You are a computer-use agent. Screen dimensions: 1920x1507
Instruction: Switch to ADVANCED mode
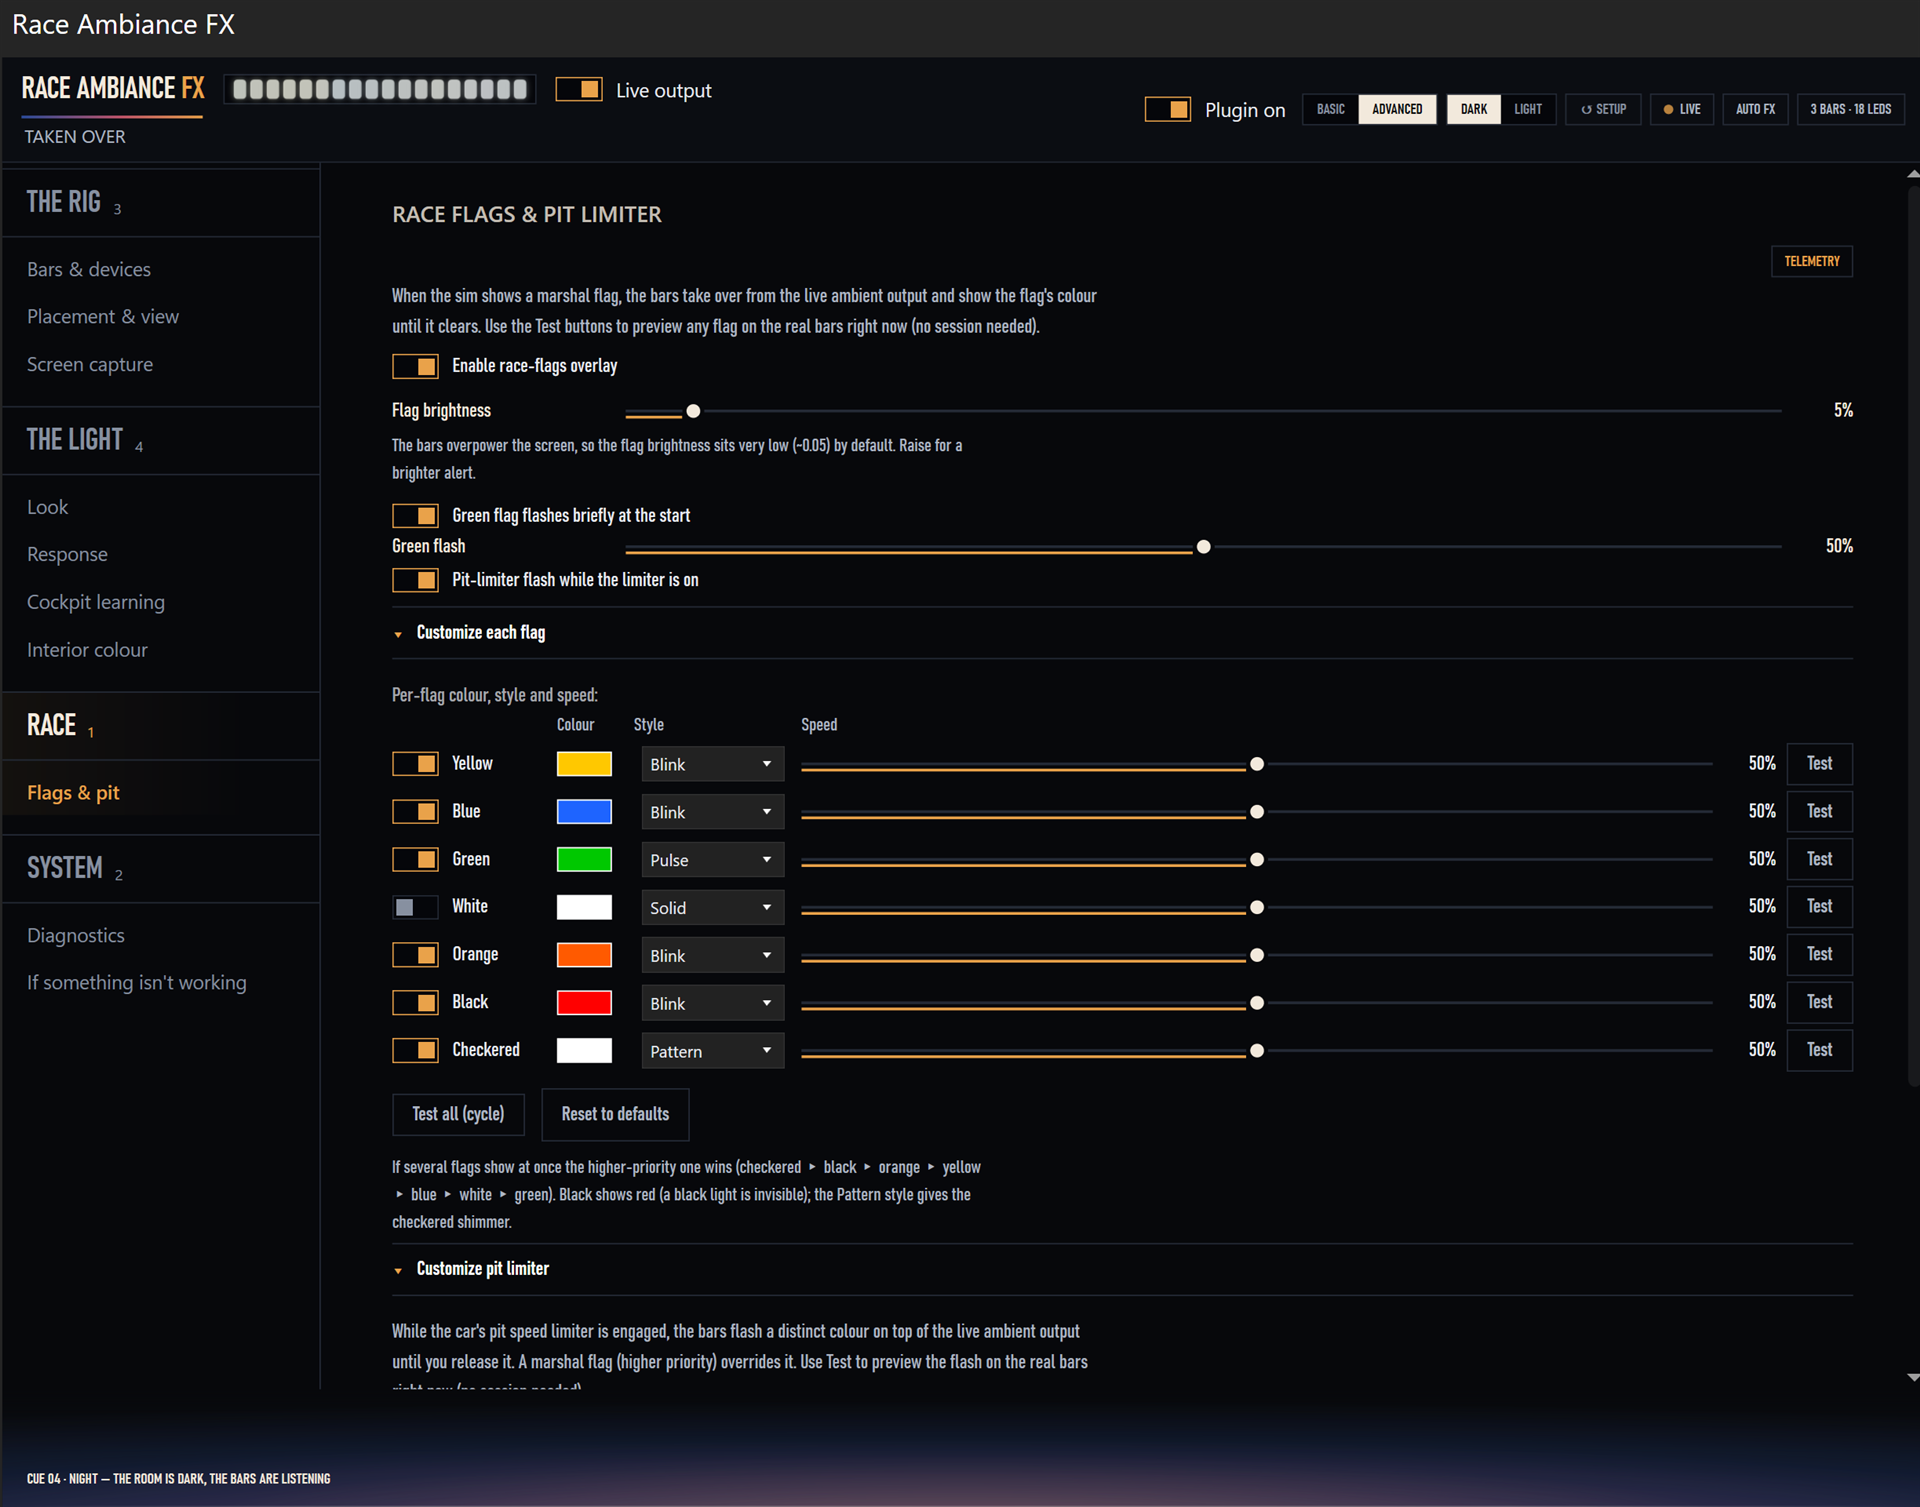pos(1396,109)
